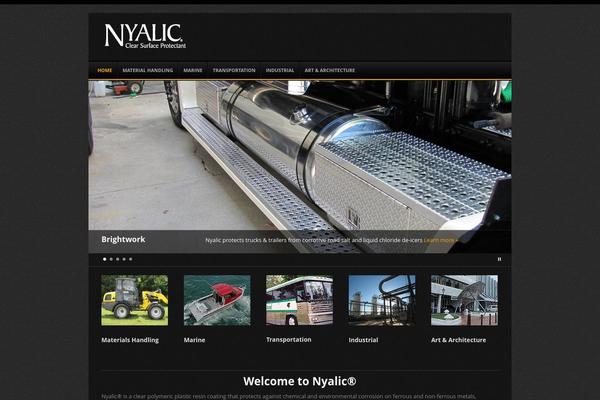
Task: Open the Art & Architecture menu item
Action: pos(330,70)
